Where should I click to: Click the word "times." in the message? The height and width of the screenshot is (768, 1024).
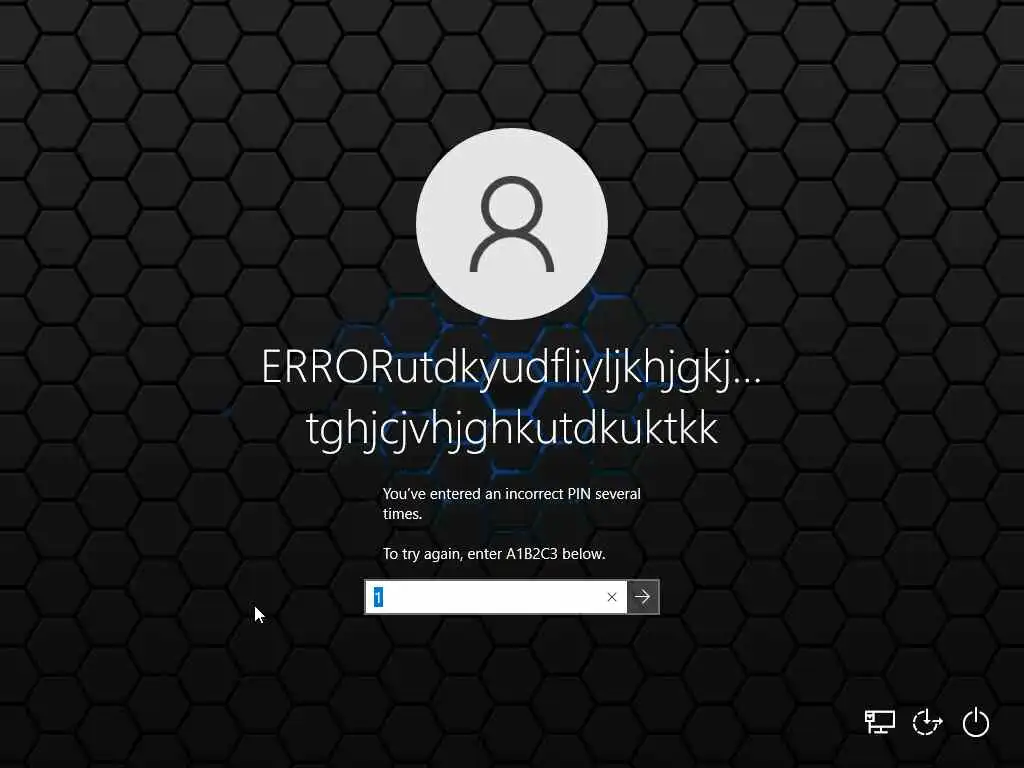pos(402,514)
